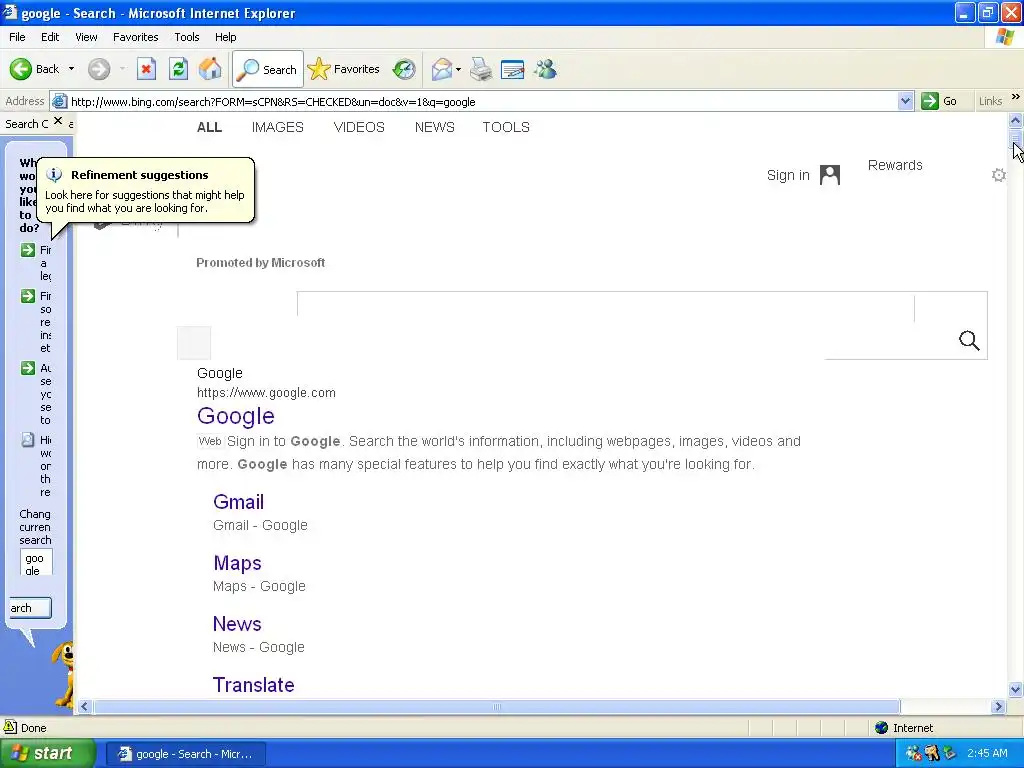Screen dimensions: 1024x768
Task: Open the Messenger people icon
Action: (545, 69)
